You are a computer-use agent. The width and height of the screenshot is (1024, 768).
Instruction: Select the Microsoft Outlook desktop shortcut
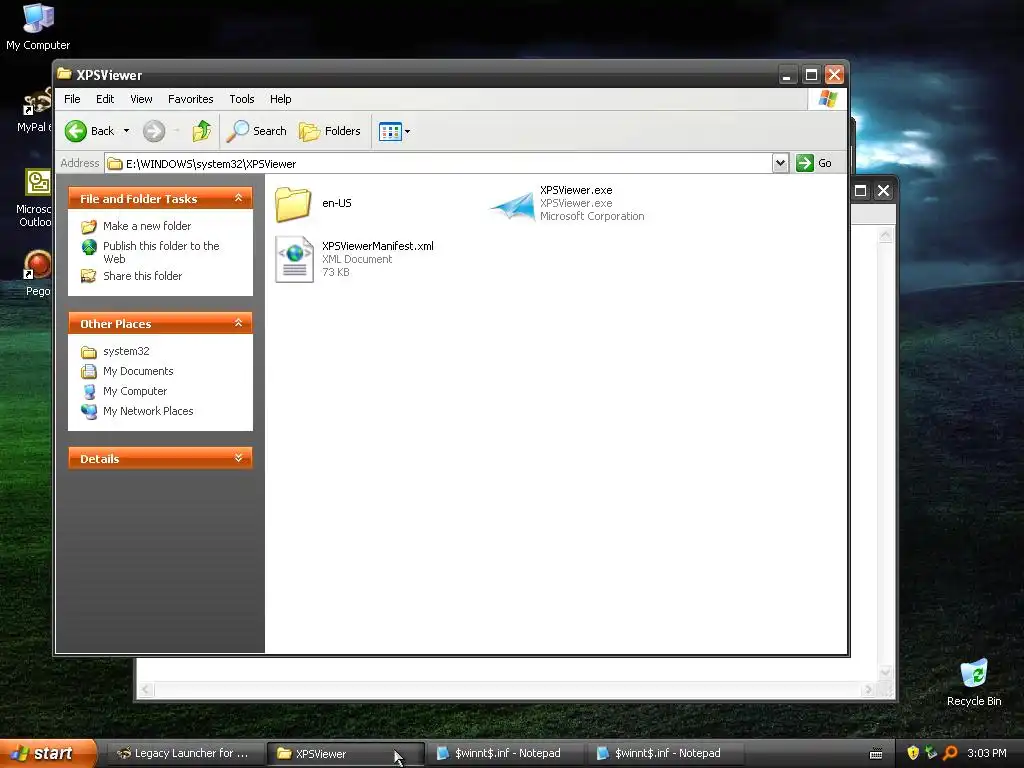35,198
